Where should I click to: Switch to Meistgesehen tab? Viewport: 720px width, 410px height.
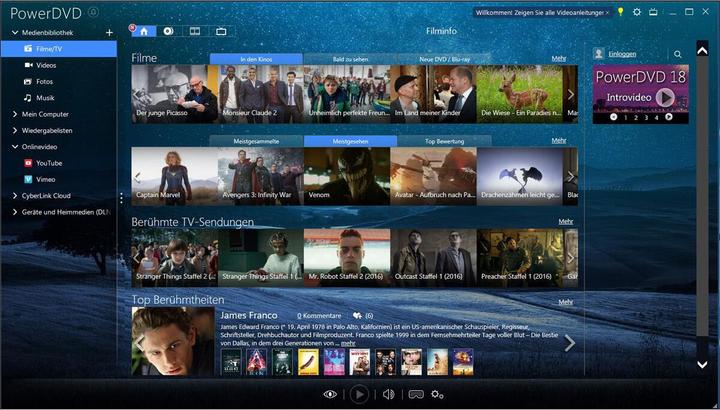click(x=350, y=141)
